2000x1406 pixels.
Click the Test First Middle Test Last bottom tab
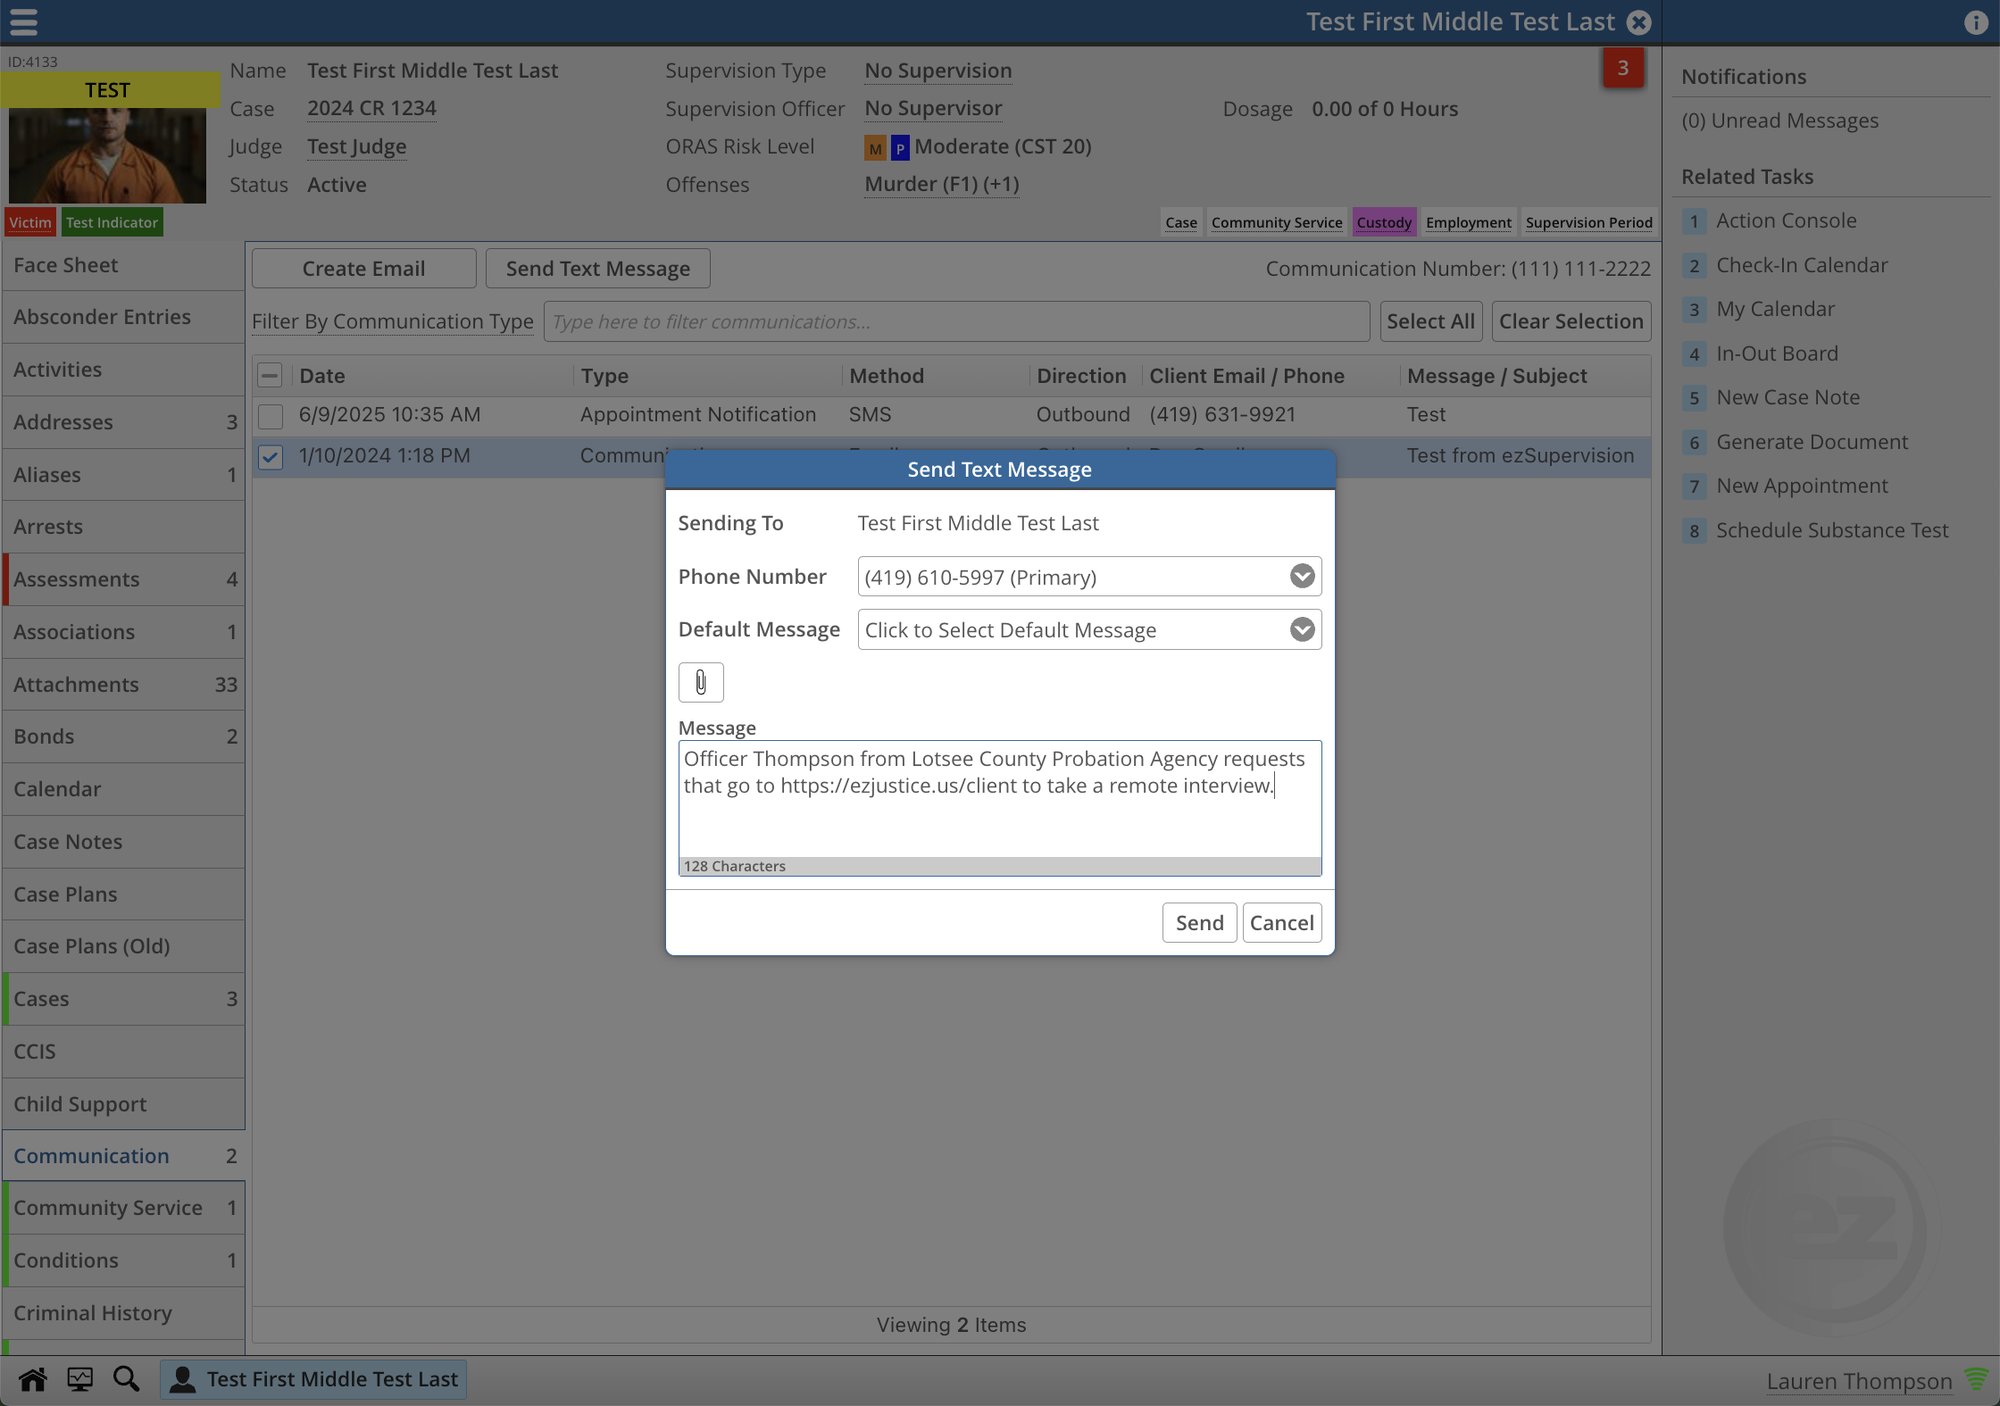313,1380
